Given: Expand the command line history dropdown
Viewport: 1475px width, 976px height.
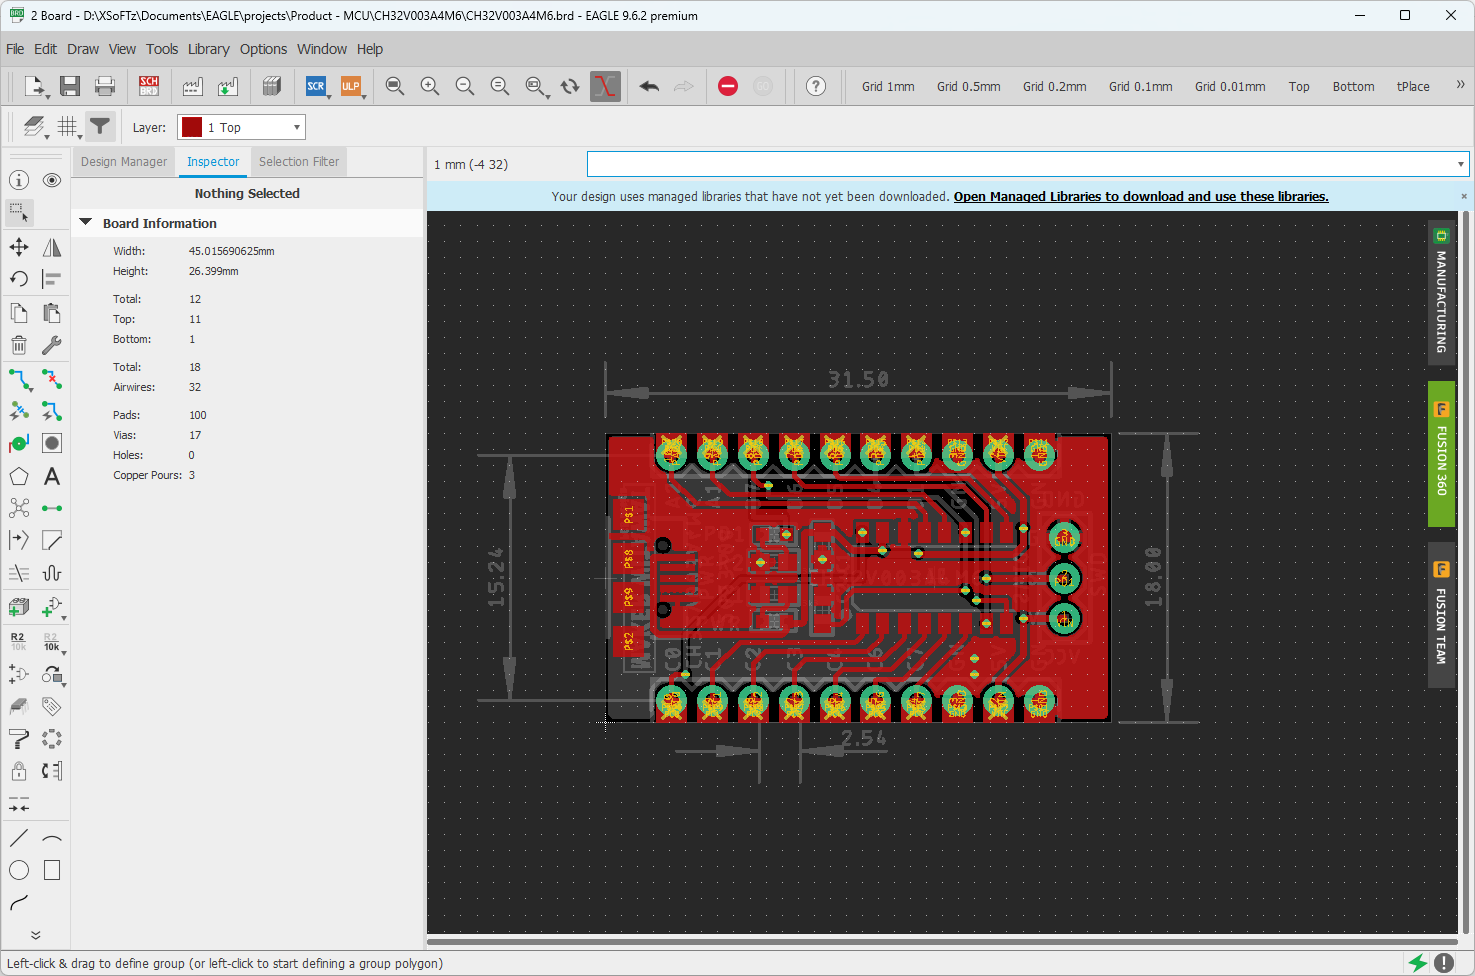Looking at the screenshot, I should coord(1459,163).
